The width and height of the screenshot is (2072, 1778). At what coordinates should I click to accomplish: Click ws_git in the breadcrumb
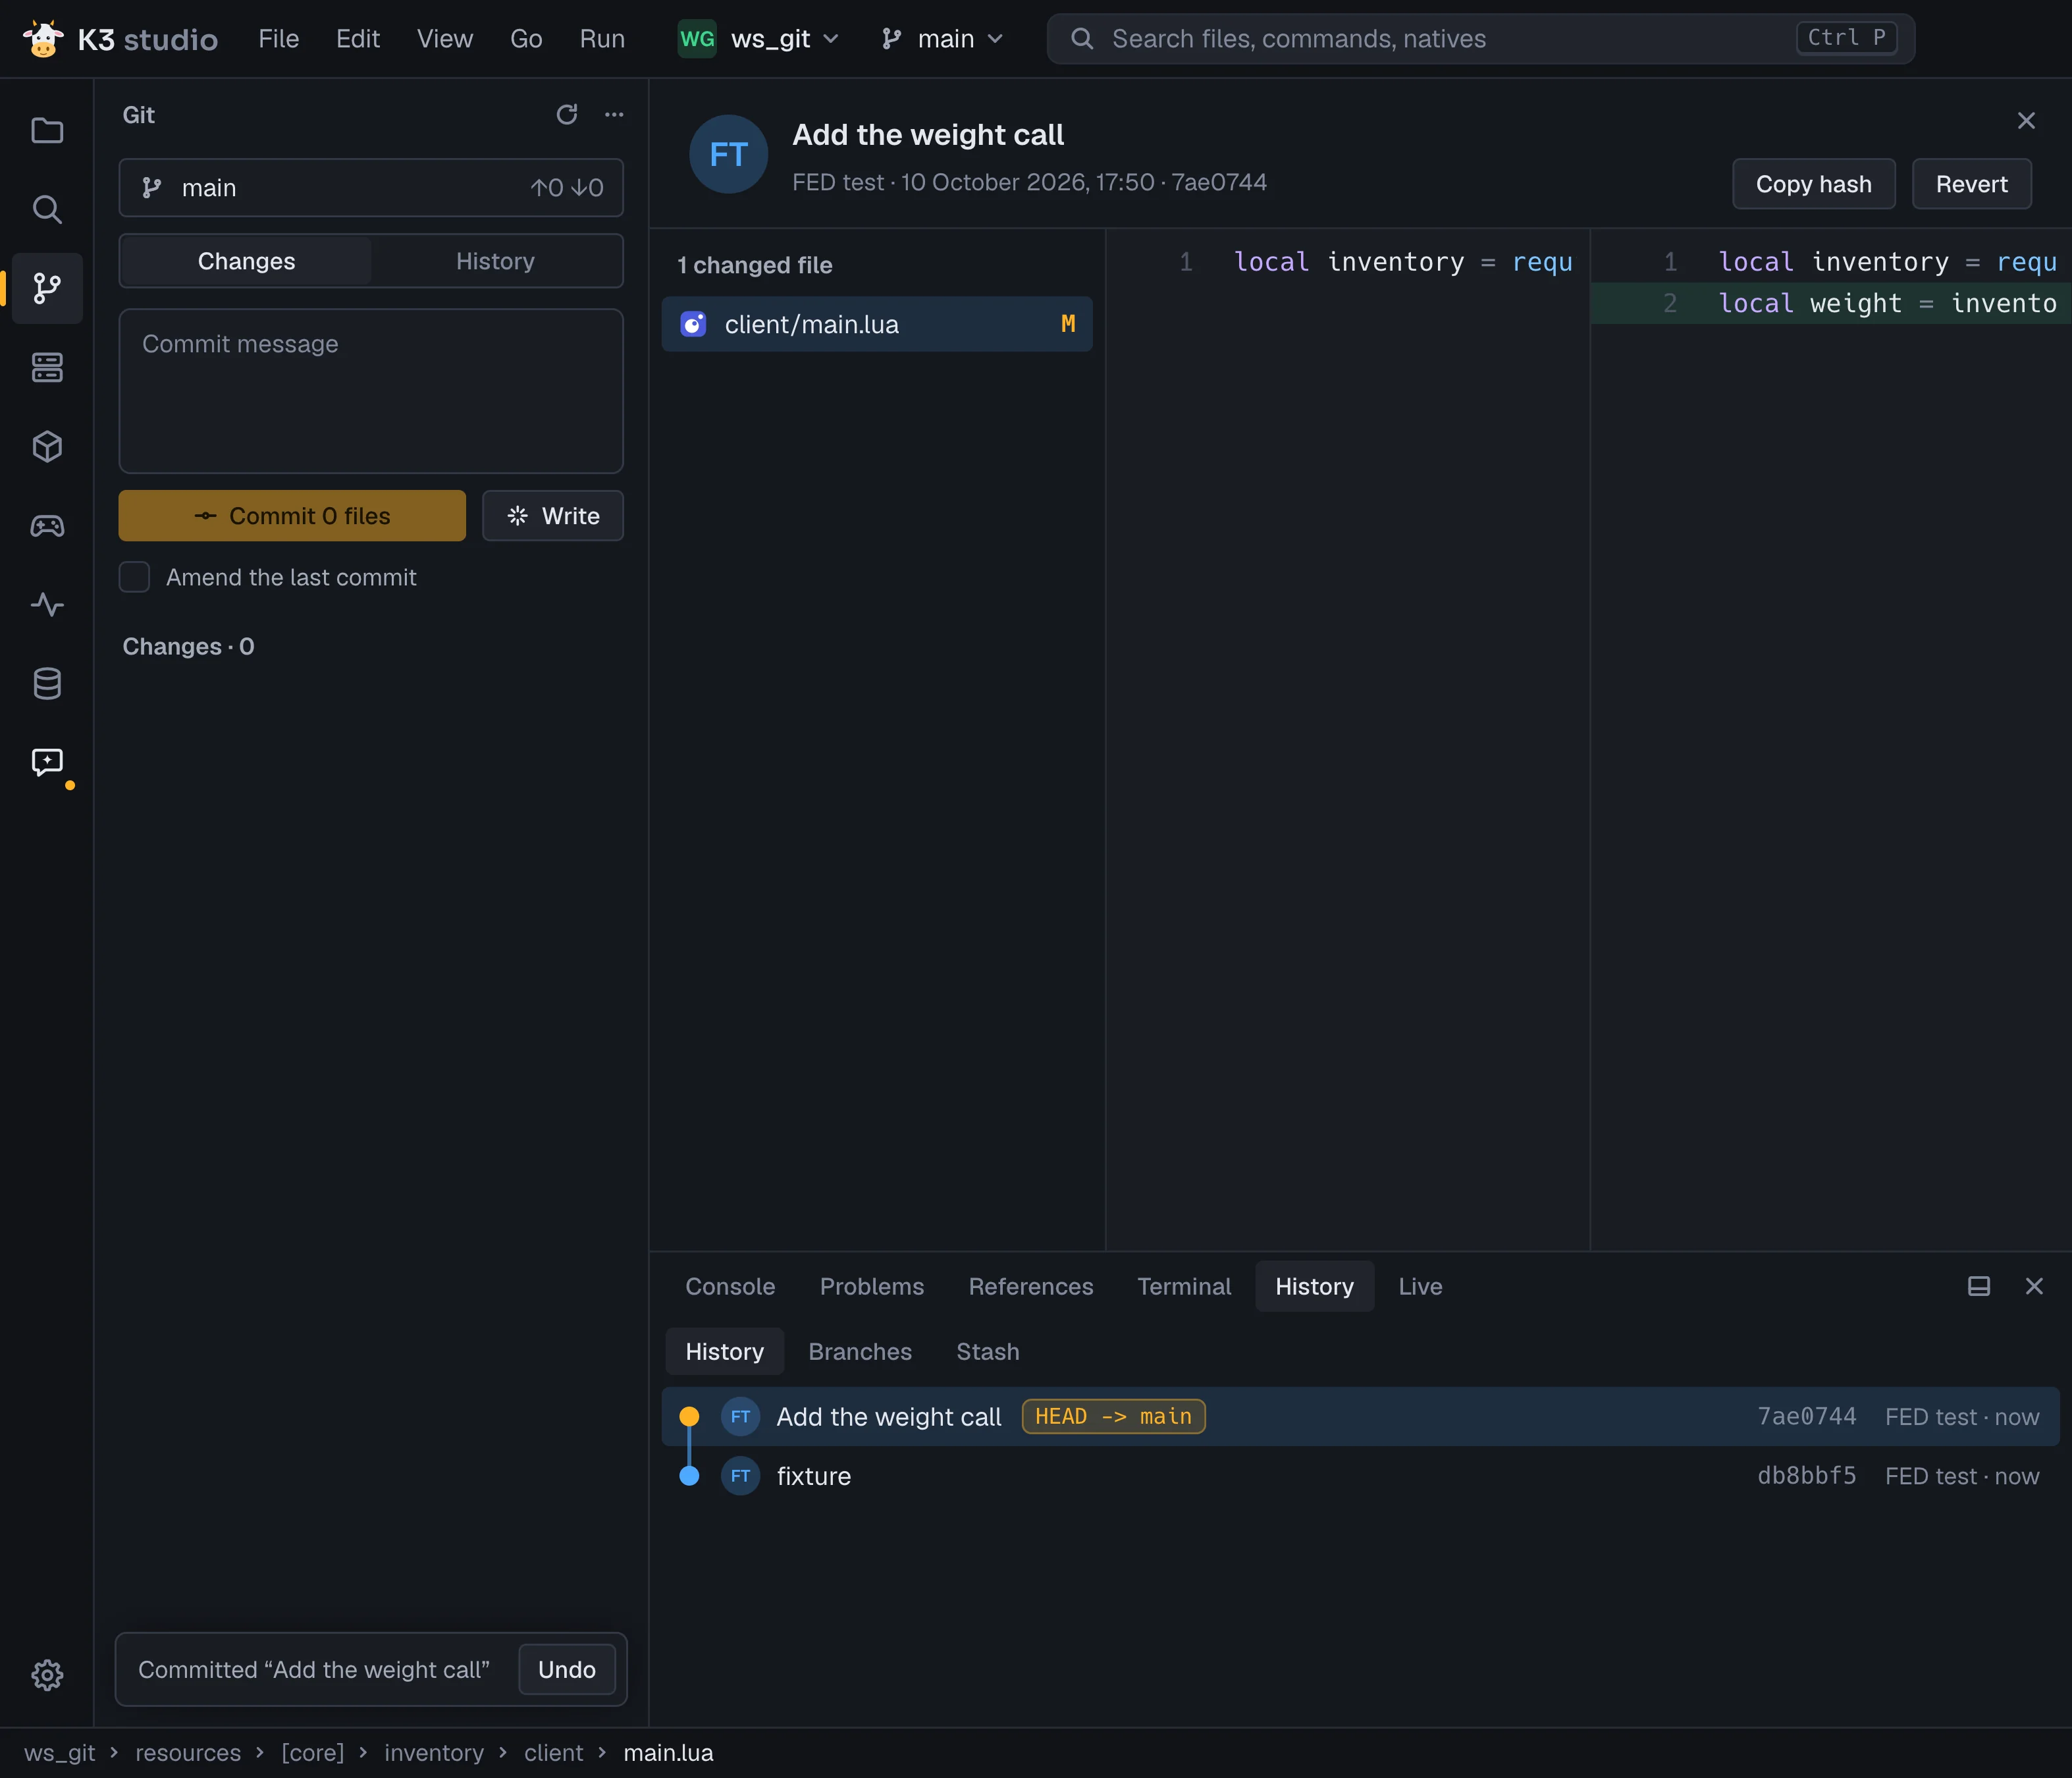coord(59,1752)
